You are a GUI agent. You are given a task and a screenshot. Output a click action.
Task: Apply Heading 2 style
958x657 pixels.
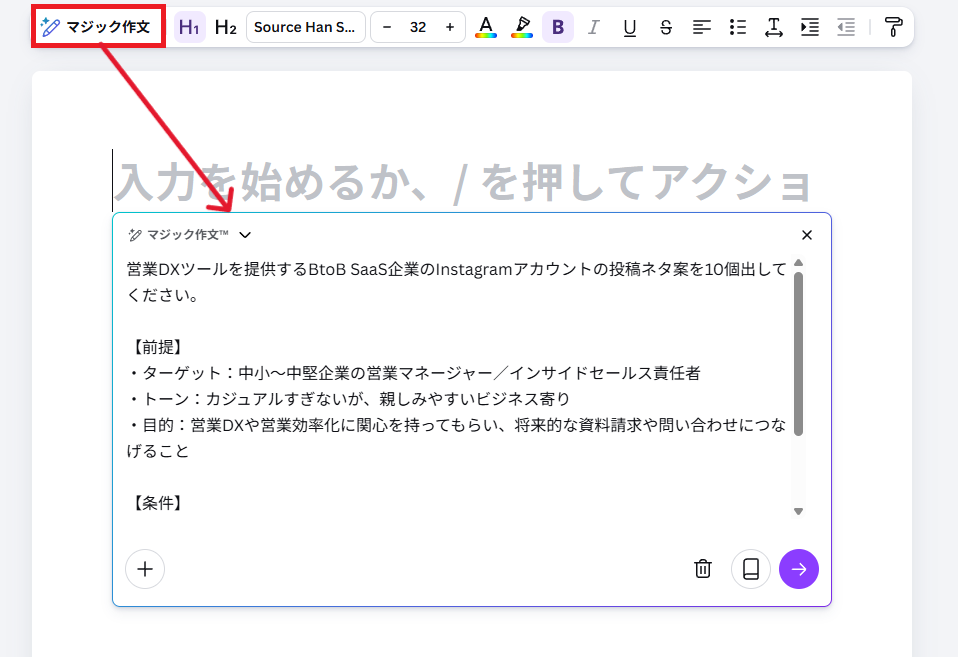coord(226,27)
